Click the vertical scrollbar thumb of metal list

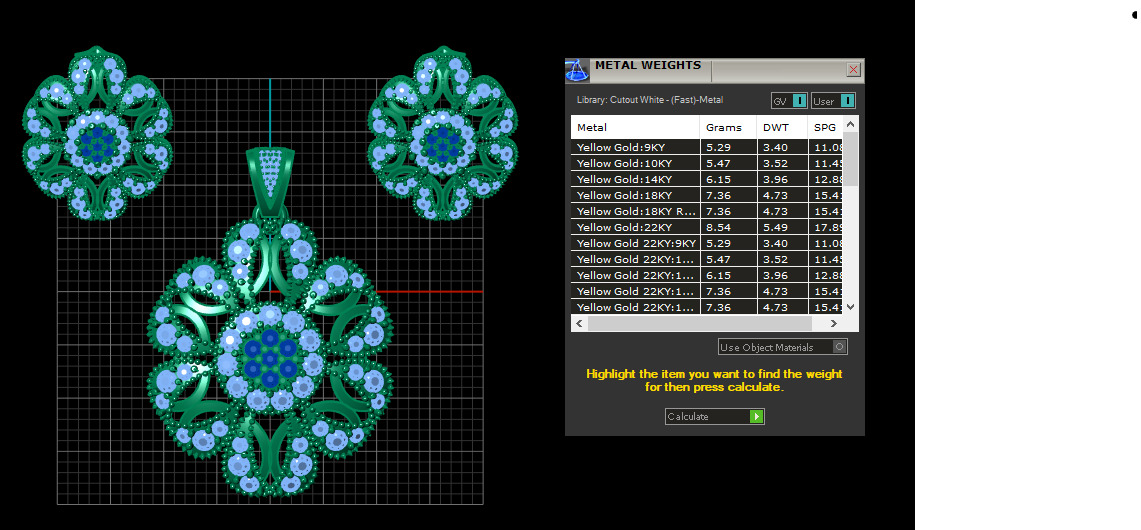(851, 159)
